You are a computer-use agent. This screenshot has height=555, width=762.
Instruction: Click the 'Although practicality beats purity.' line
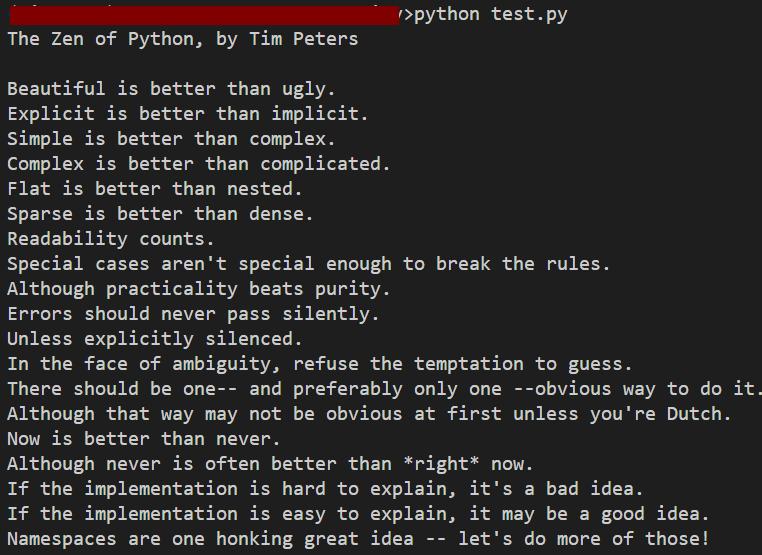pos(199,289)
